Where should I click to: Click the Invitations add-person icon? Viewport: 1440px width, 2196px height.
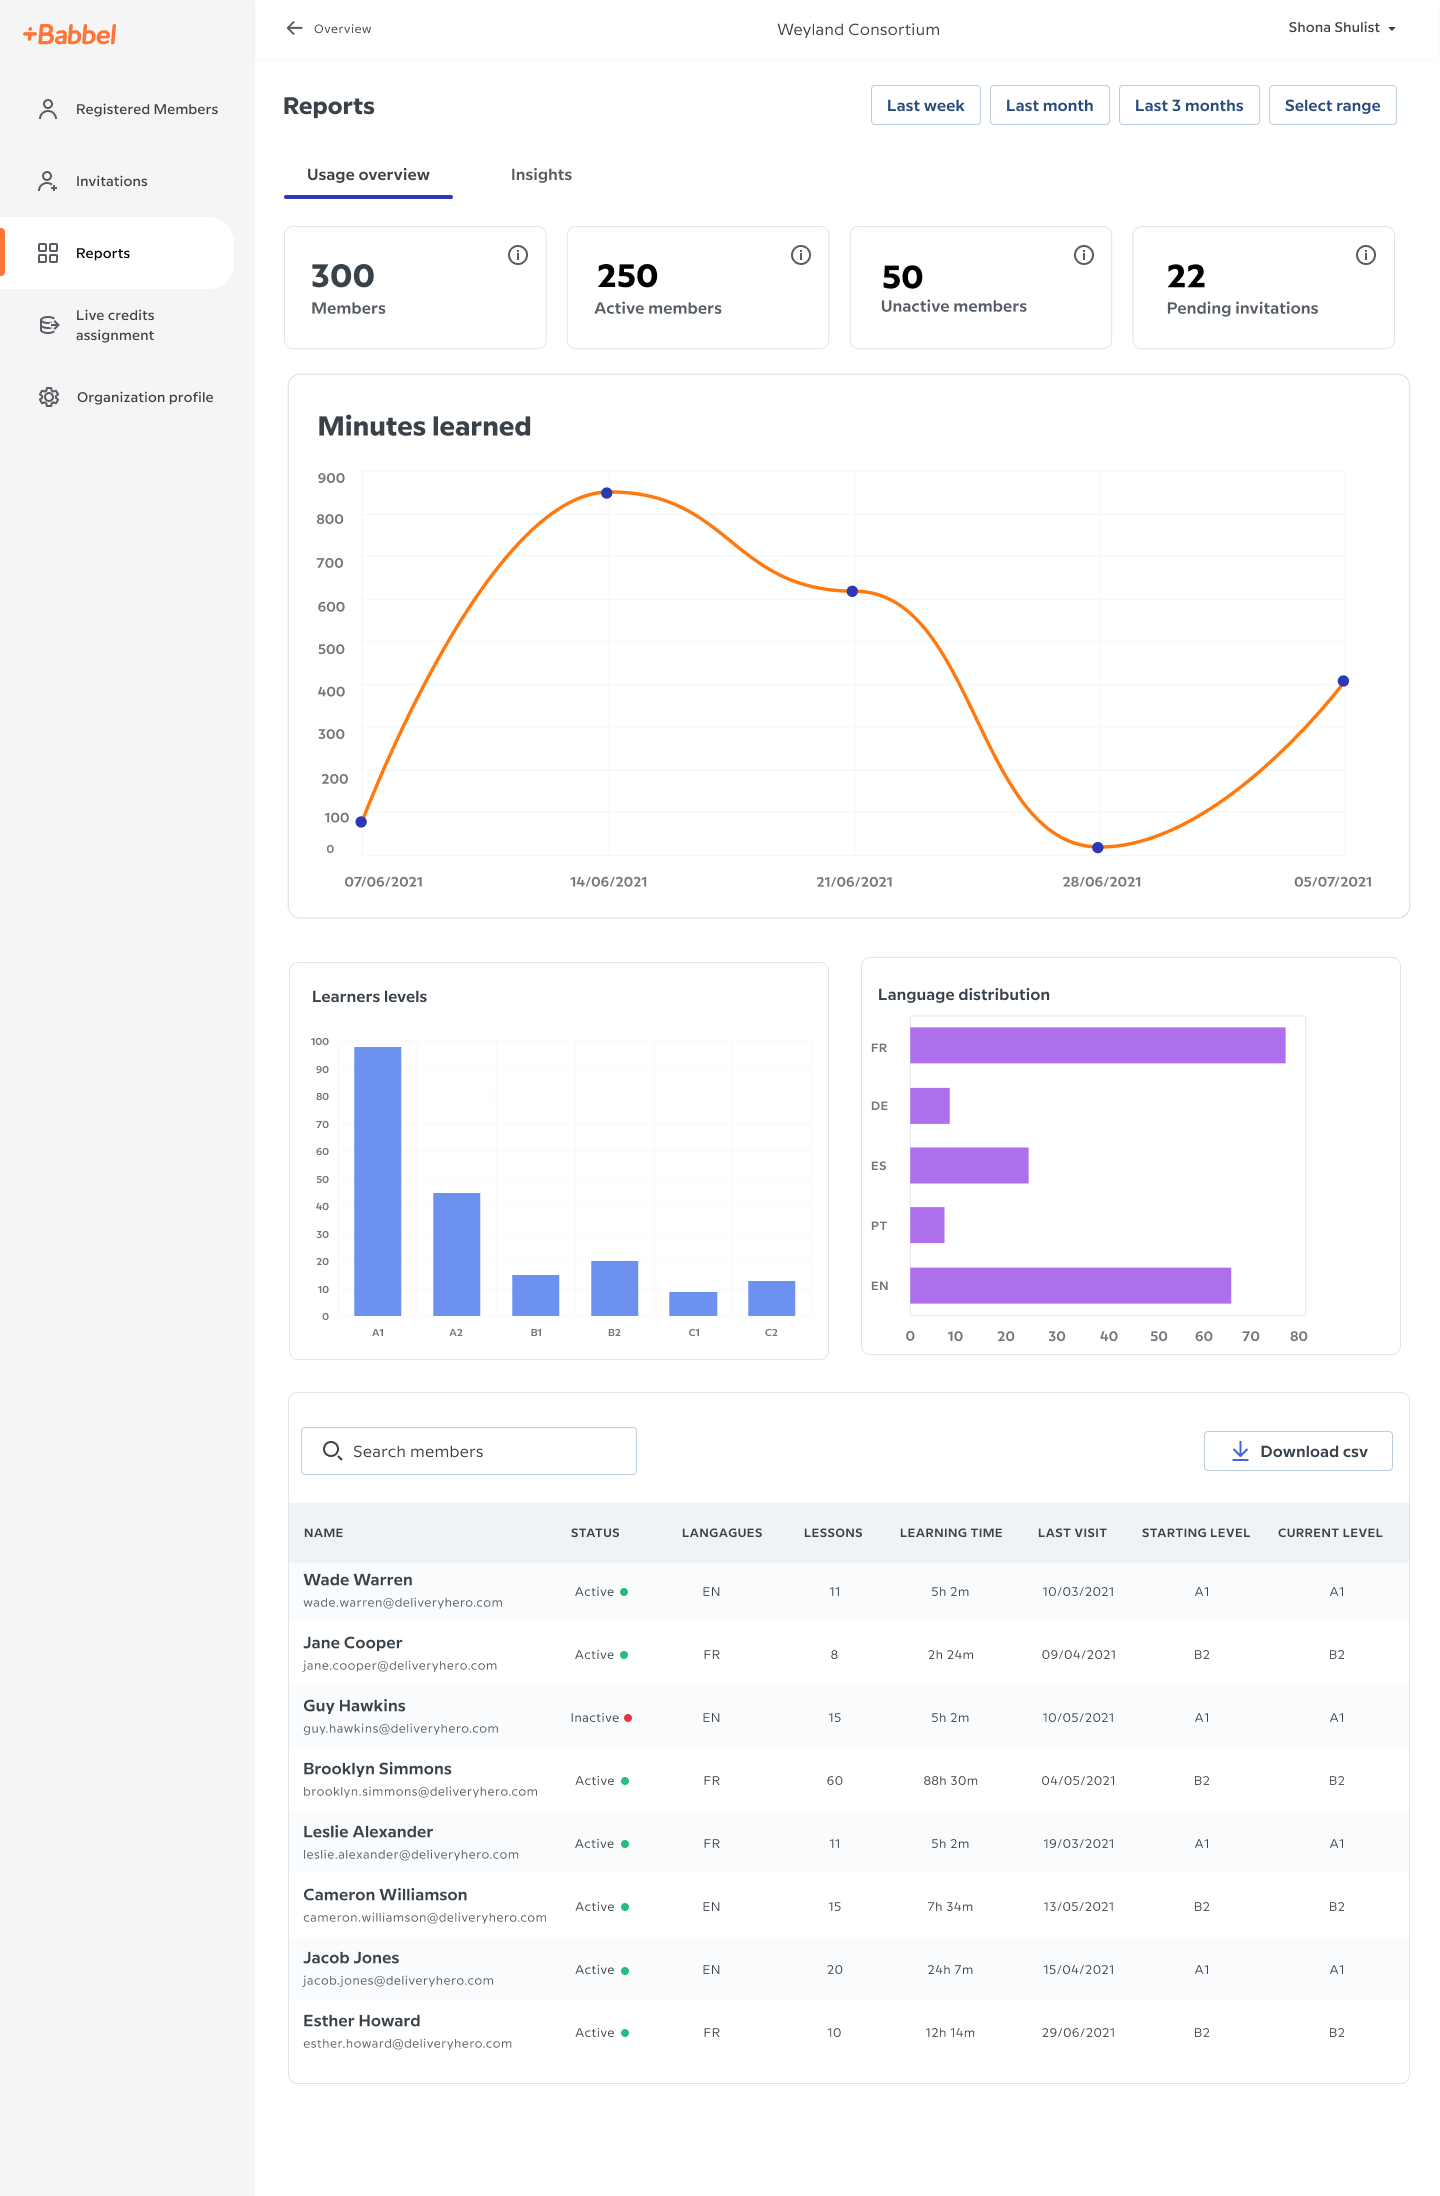click(x=48, y=181)
